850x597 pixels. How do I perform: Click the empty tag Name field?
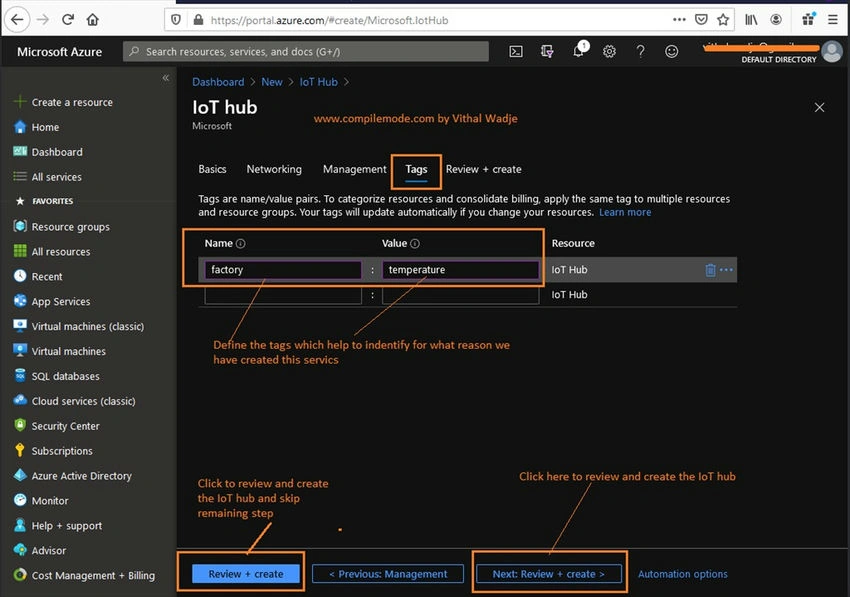pos(283,295)
